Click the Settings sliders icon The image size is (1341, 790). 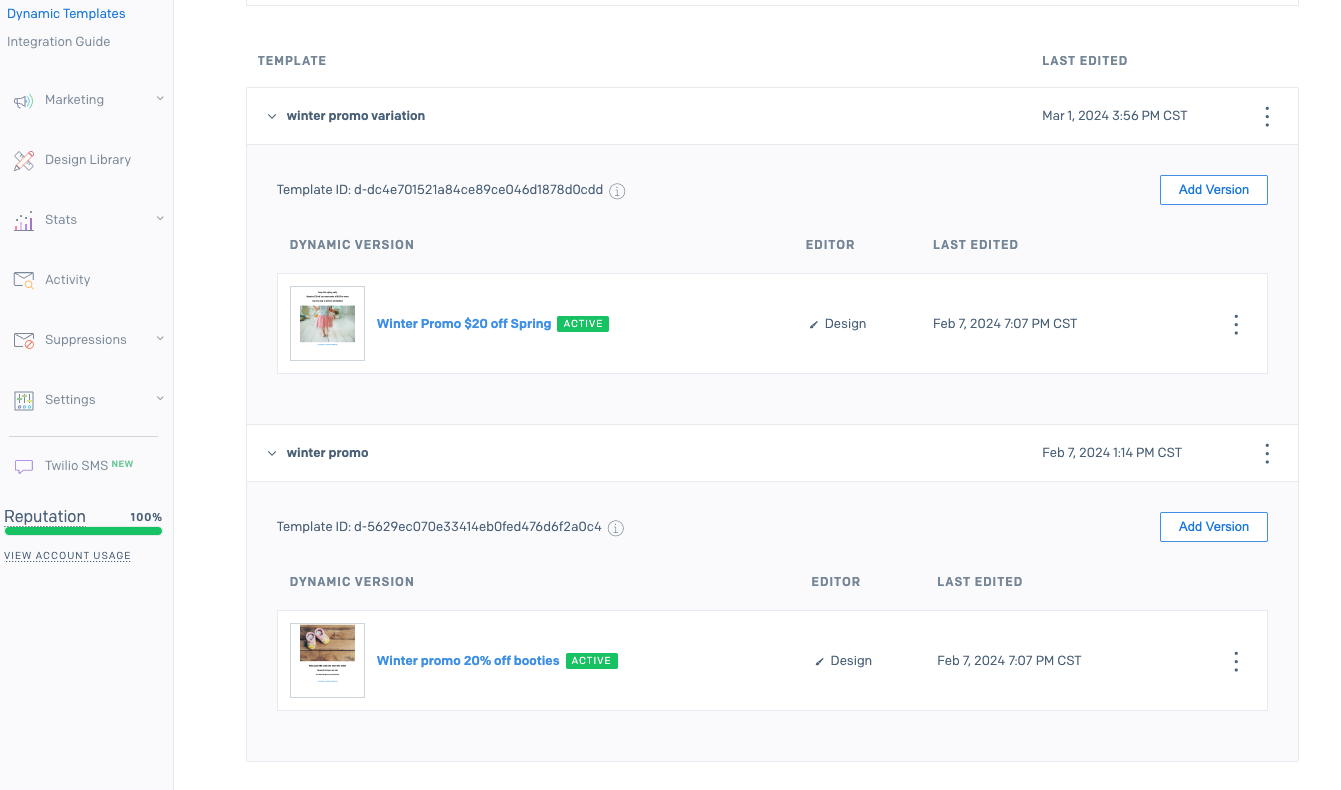[x=24, y=399]
